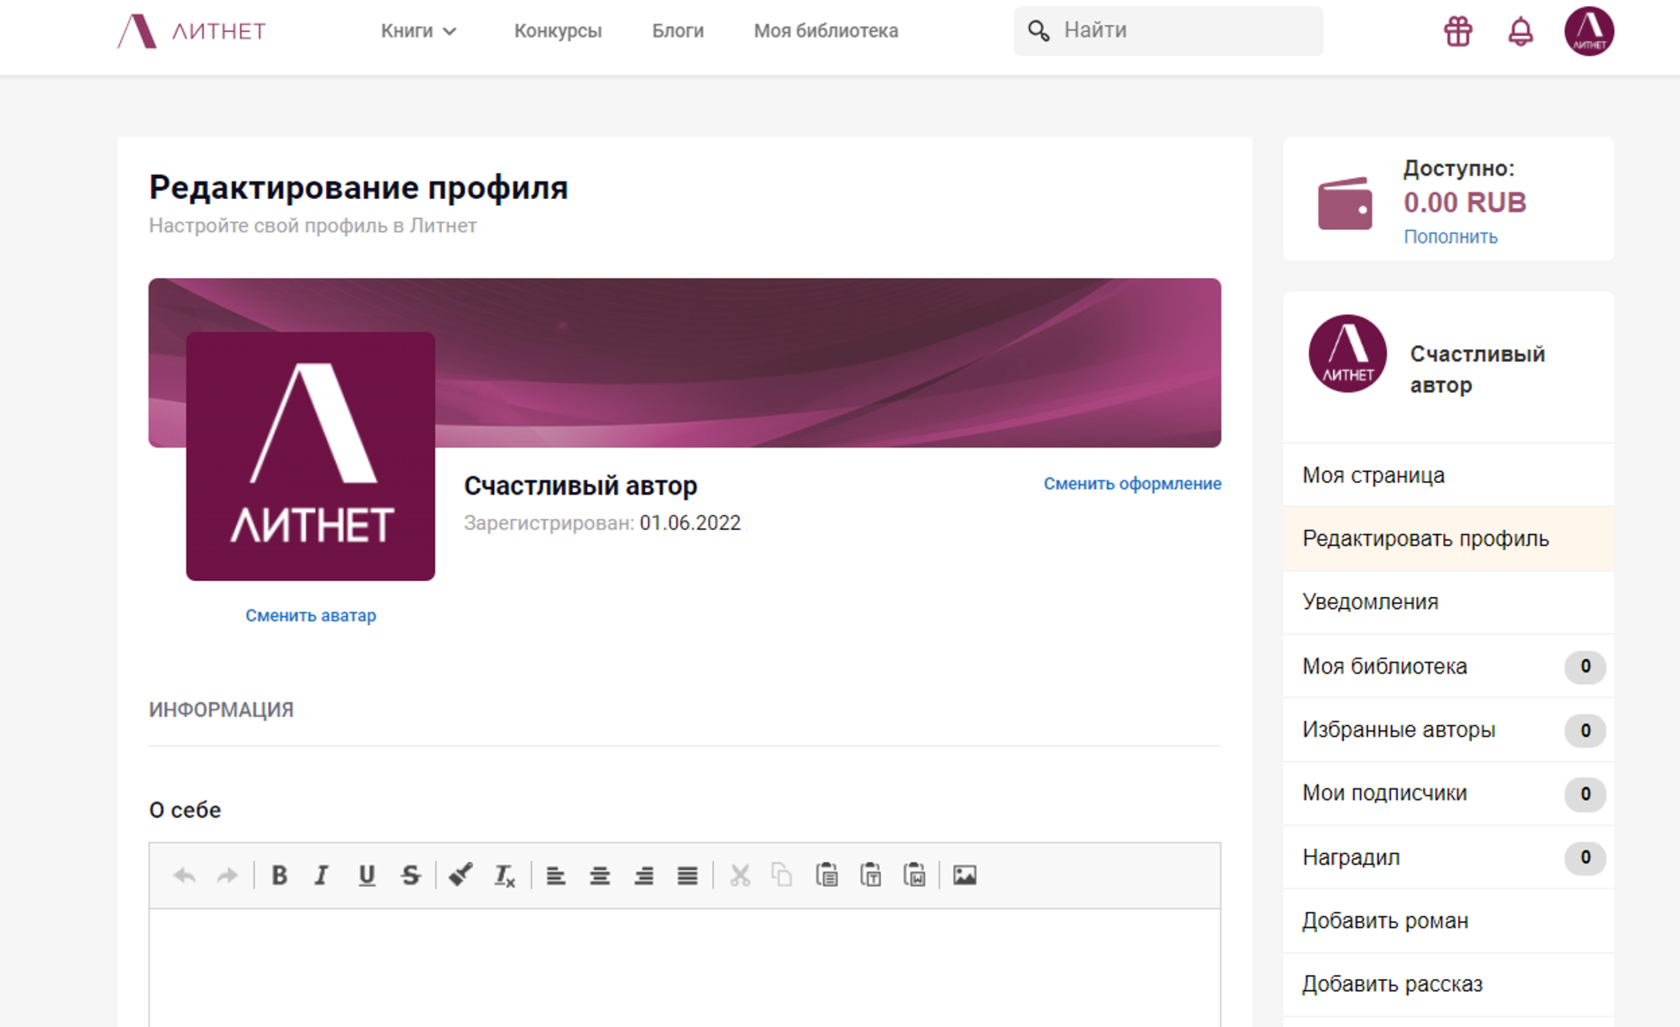Open Моя страница in sidebar
This screenshot has height=1027, width=1680.
pyautogui.click(x=1448, y=475)
